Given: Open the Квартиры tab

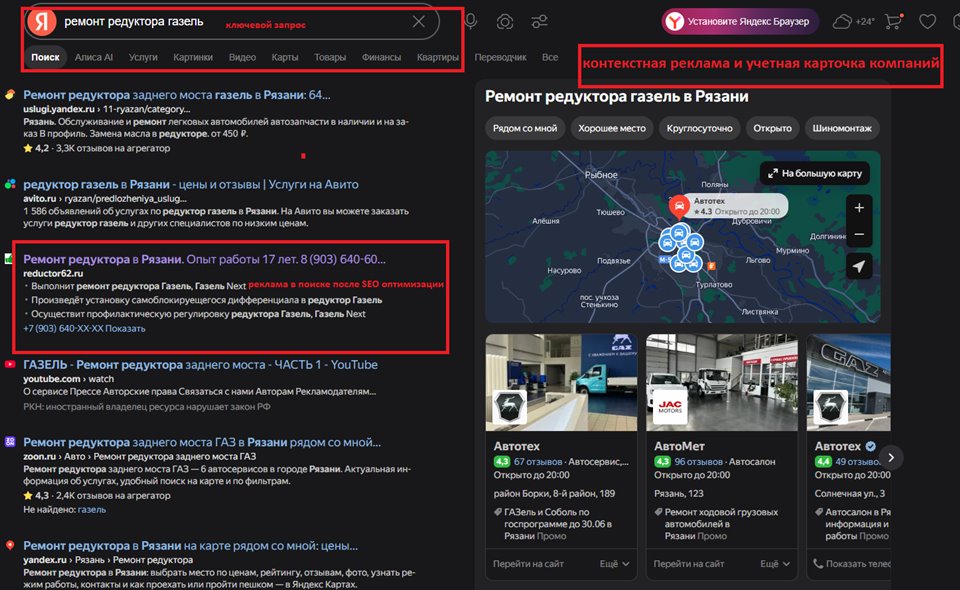Looking at the screenshot, I should [x=438, y=57].
